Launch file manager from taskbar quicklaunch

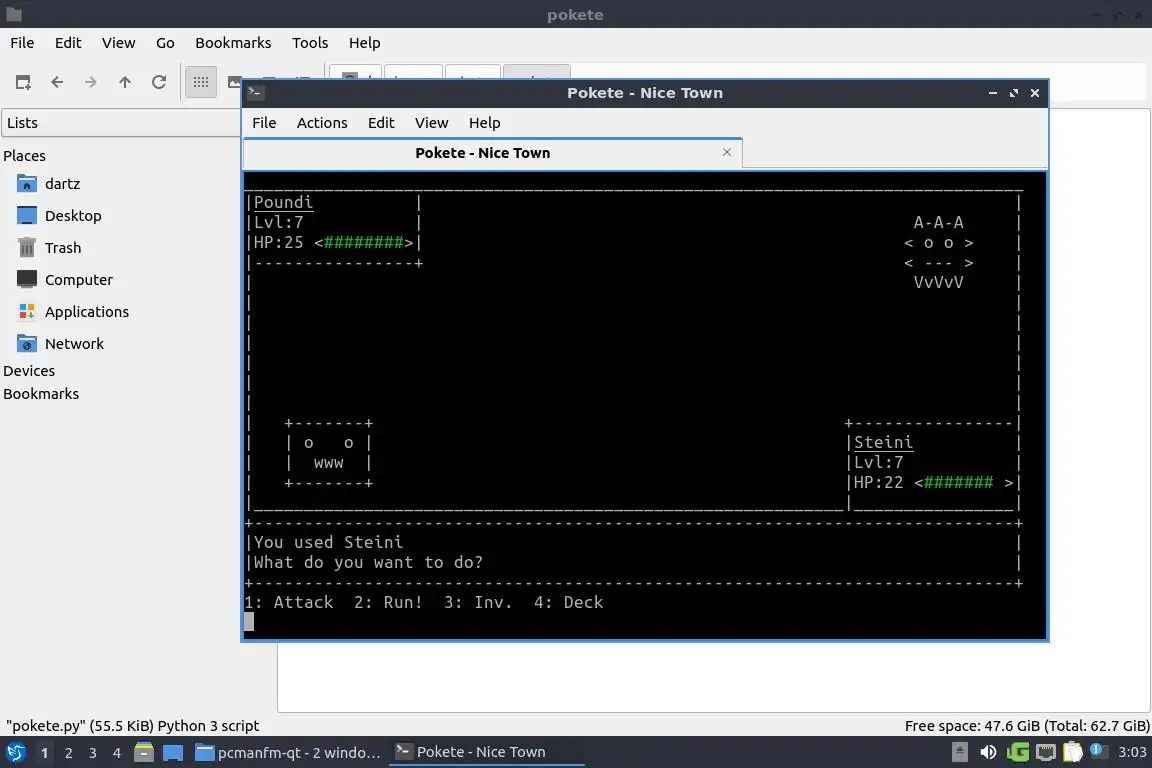pyautogui.click(x=144, y=752)
